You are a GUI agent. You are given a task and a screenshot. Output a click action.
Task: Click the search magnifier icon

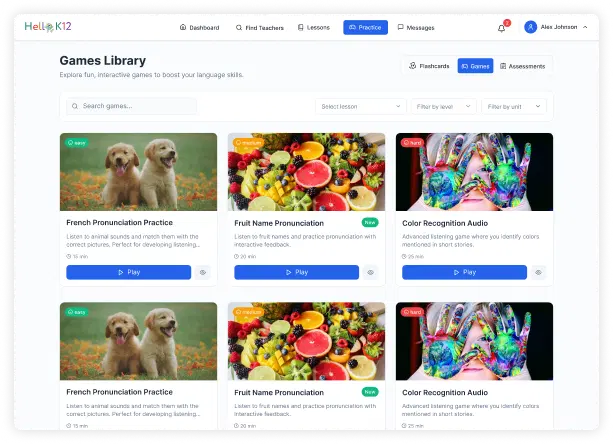tap(75, 106)
